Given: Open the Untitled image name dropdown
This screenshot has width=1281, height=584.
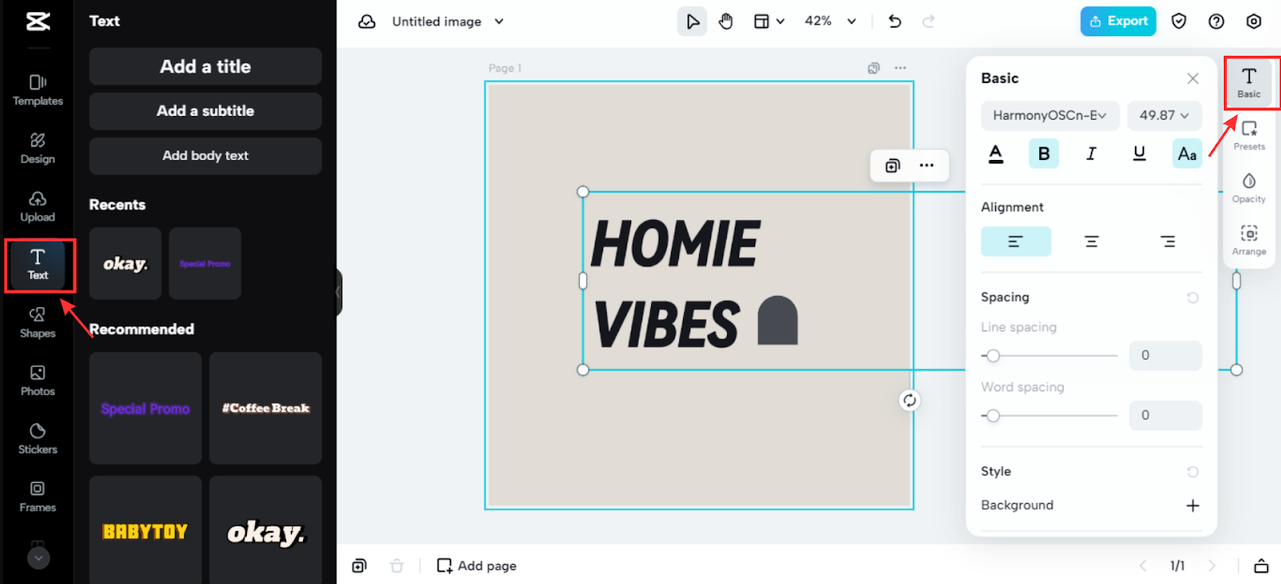Looking at the screenshot, I should pyautogui.click(x=448, y=21).
